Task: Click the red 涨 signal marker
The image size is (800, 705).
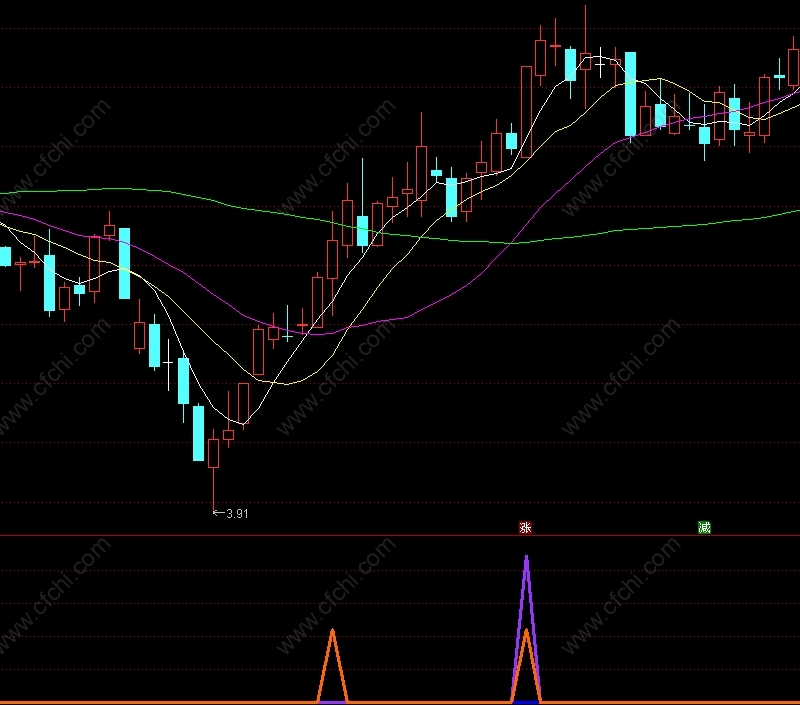Action: click(x=526, y=527)
